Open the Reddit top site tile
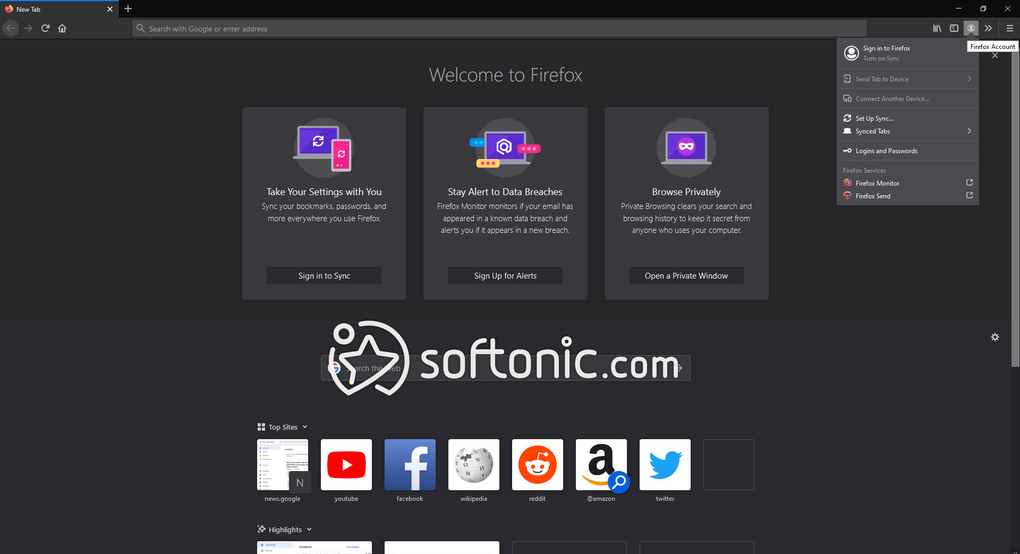Viewport: 1020px width, 554px height. click(x=537, y=464)
